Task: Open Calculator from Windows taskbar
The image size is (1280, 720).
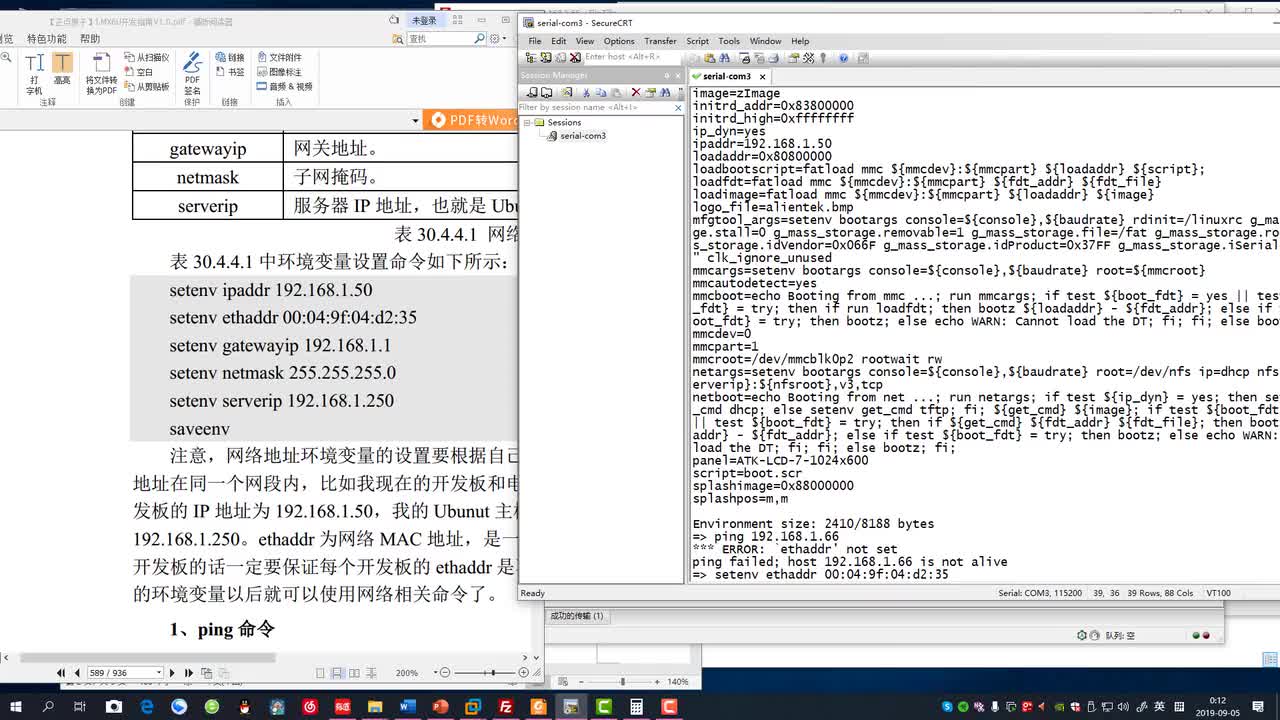Action: [636, 707]
